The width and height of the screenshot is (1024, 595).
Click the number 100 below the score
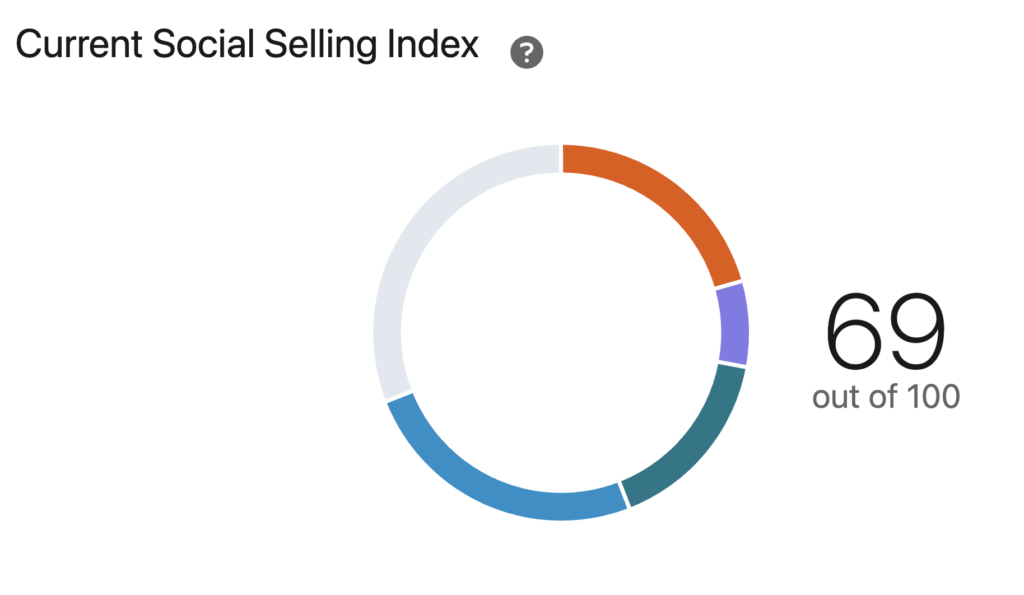[932, 397]
